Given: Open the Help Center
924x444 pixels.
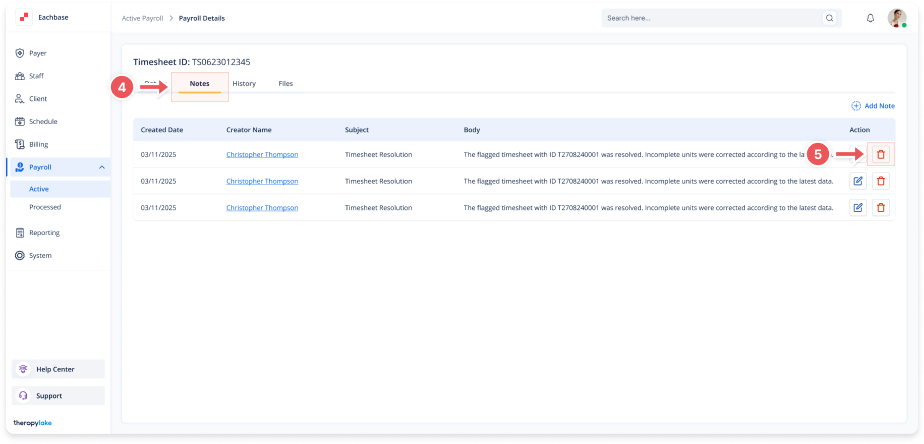Looking at the screenshot, I should [58, 369].
